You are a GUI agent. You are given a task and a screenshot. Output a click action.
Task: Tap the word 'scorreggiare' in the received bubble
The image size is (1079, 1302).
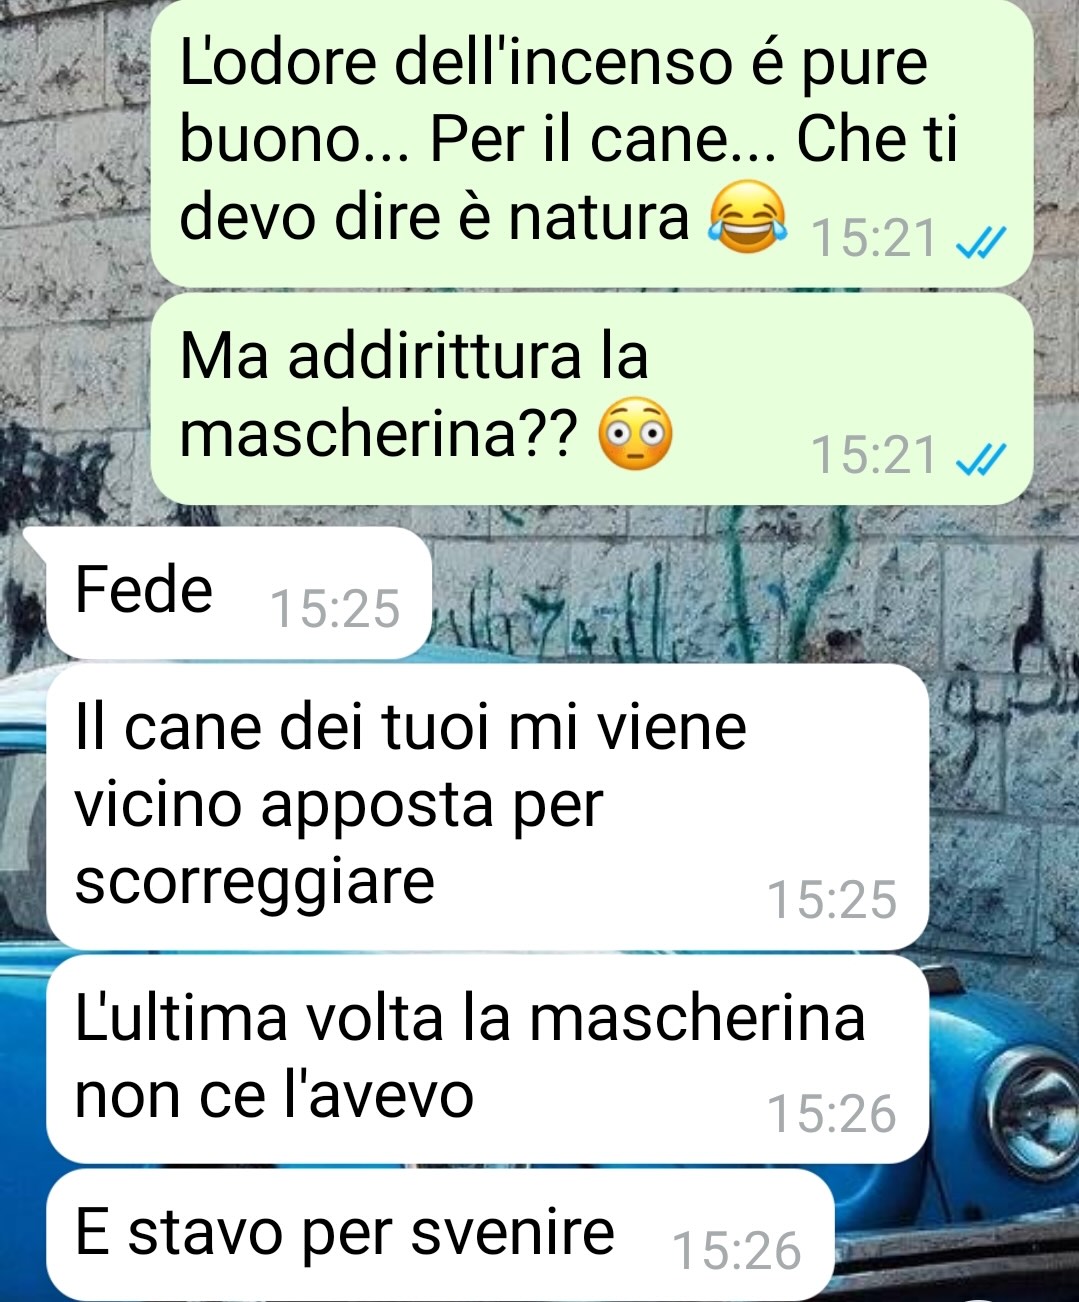(x=255, y=884)
